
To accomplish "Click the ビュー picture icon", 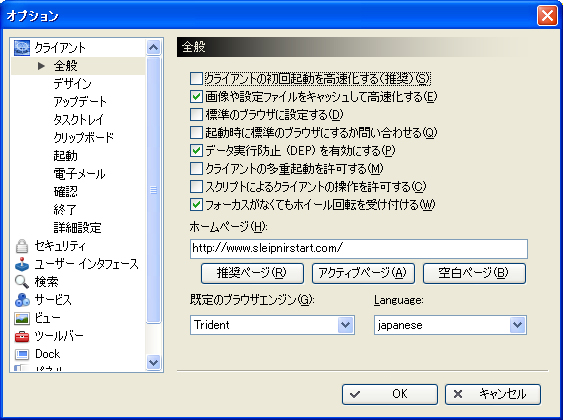I will 22,318.
